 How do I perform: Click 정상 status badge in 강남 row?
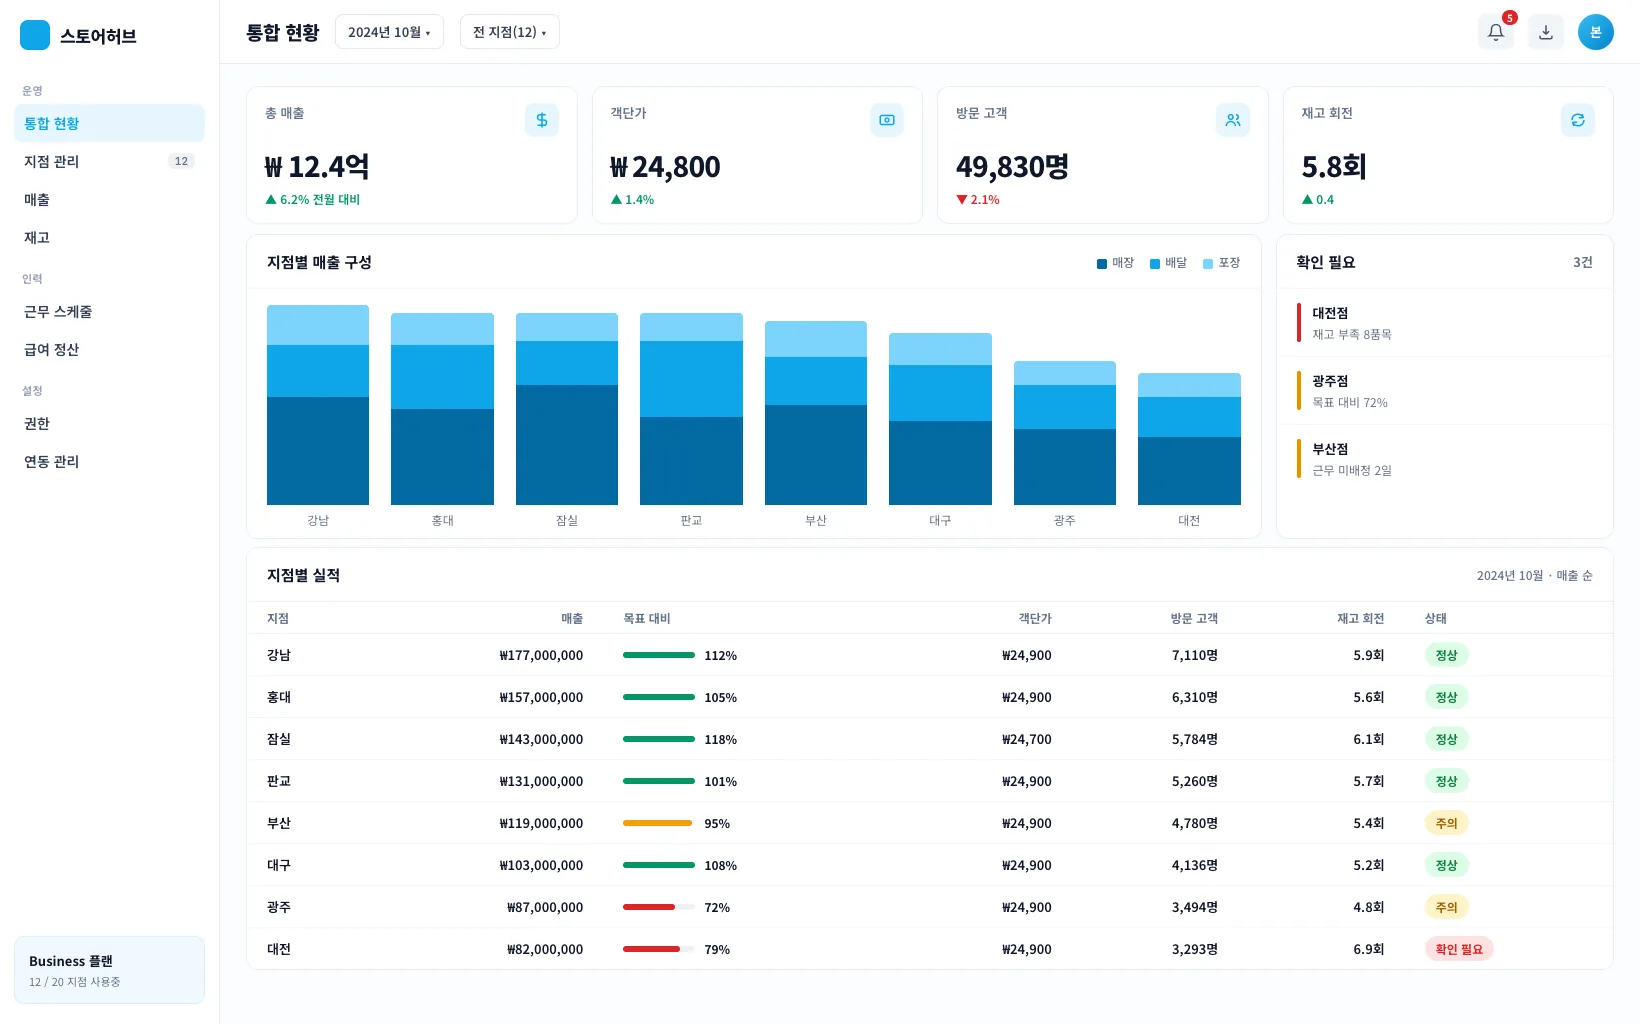pos(1446,655)
